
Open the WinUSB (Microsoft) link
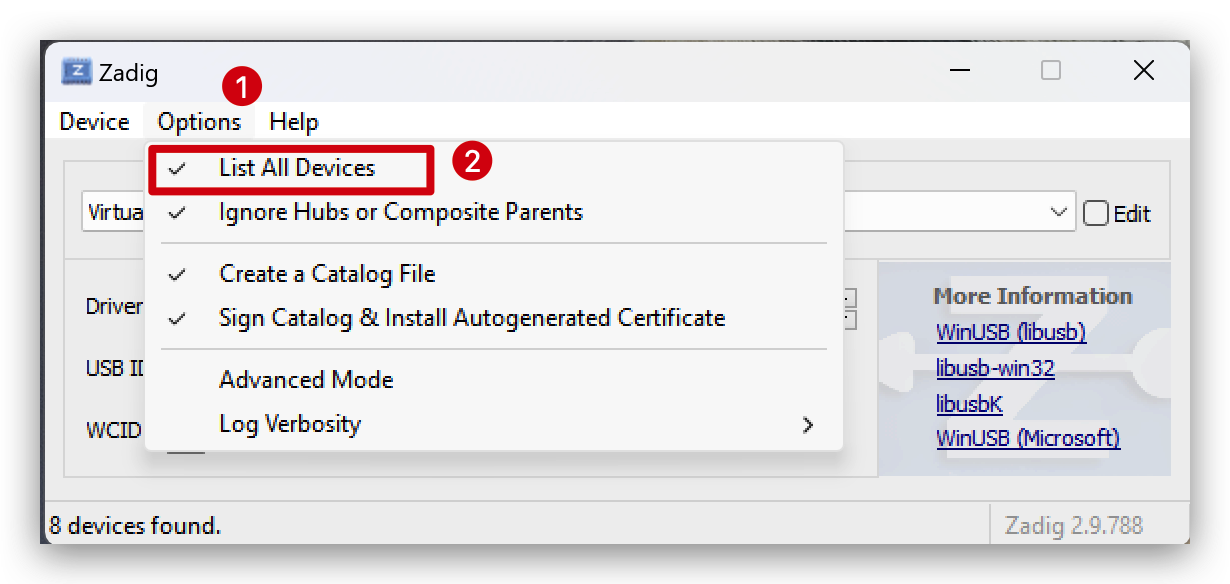(x=1028, y=438)
